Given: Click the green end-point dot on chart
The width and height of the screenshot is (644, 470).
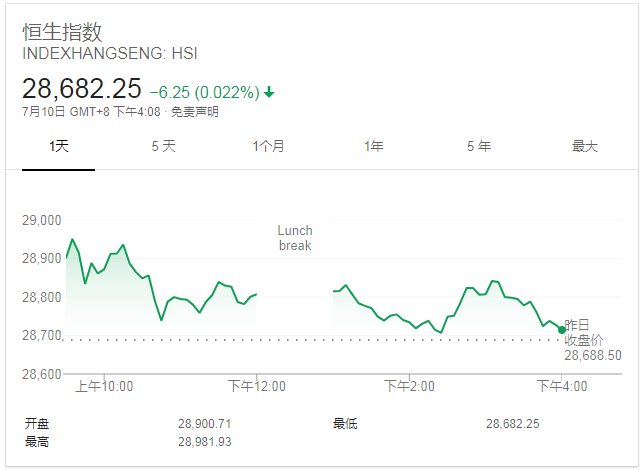Looking at the screenshot, I should (x=562, y=329).
